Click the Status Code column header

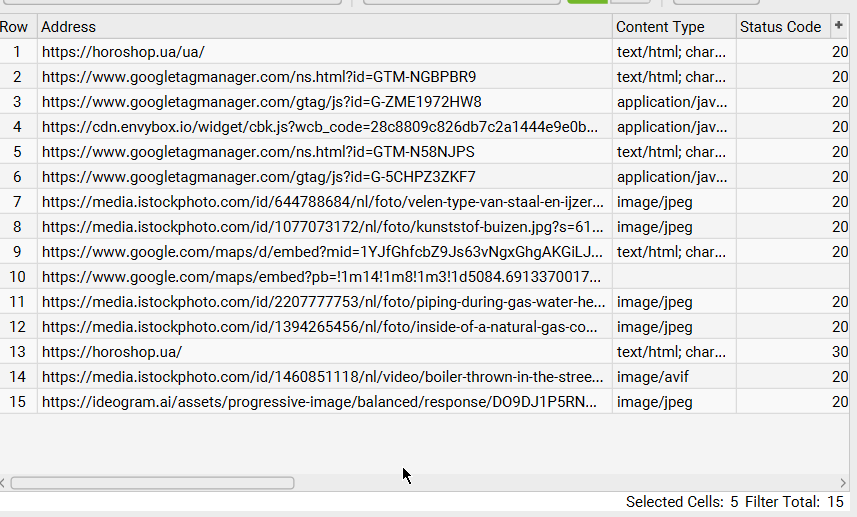780,27
